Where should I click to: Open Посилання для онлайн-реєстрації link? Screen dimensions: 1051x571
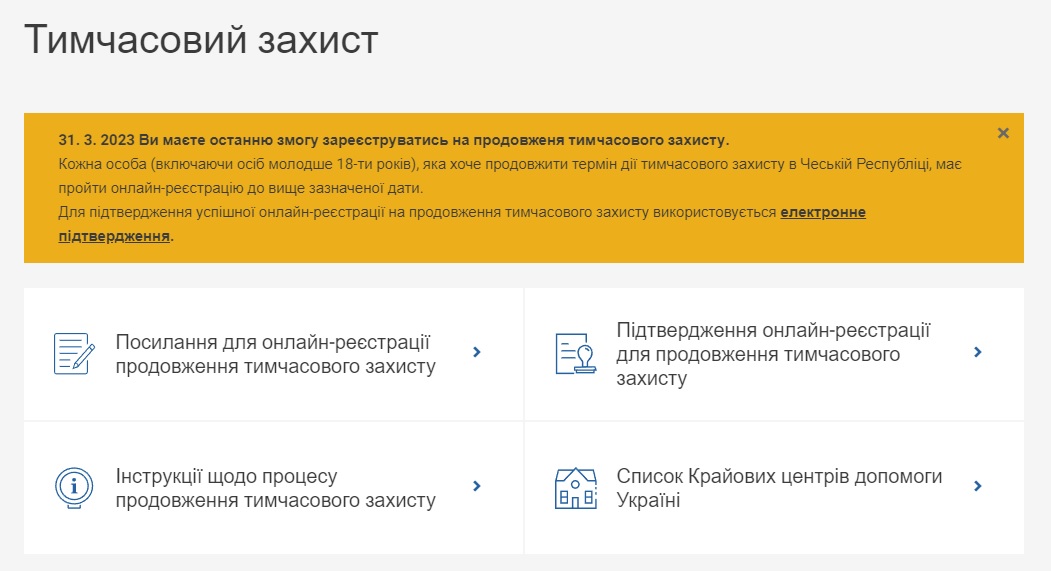[275, 354]
